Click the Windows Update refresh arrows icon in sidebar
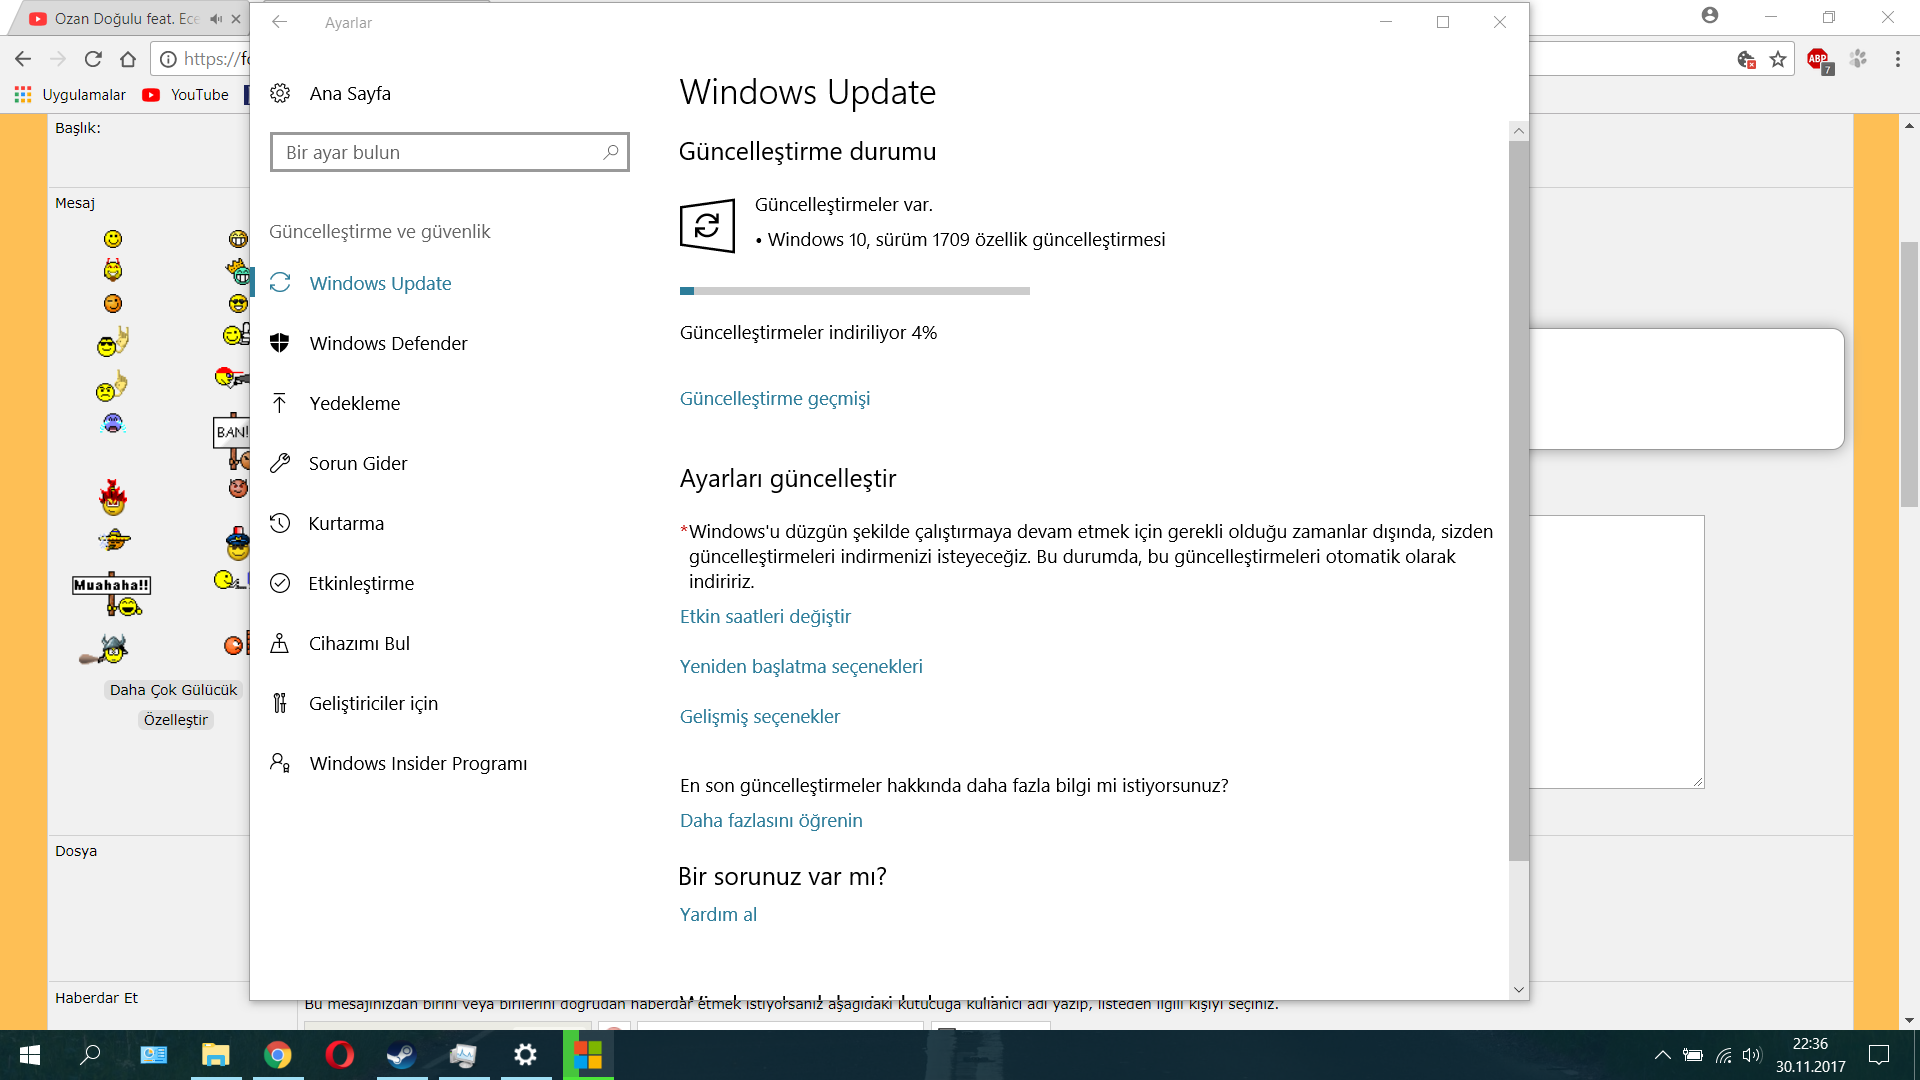This screenshot has width=1920, height=1080. click(280, 283)
